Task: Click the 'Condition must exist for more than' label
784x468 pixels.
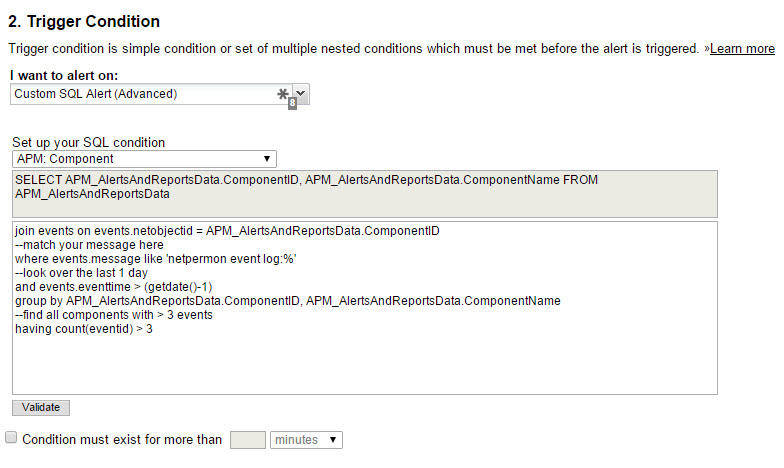Action: [122, 440]
